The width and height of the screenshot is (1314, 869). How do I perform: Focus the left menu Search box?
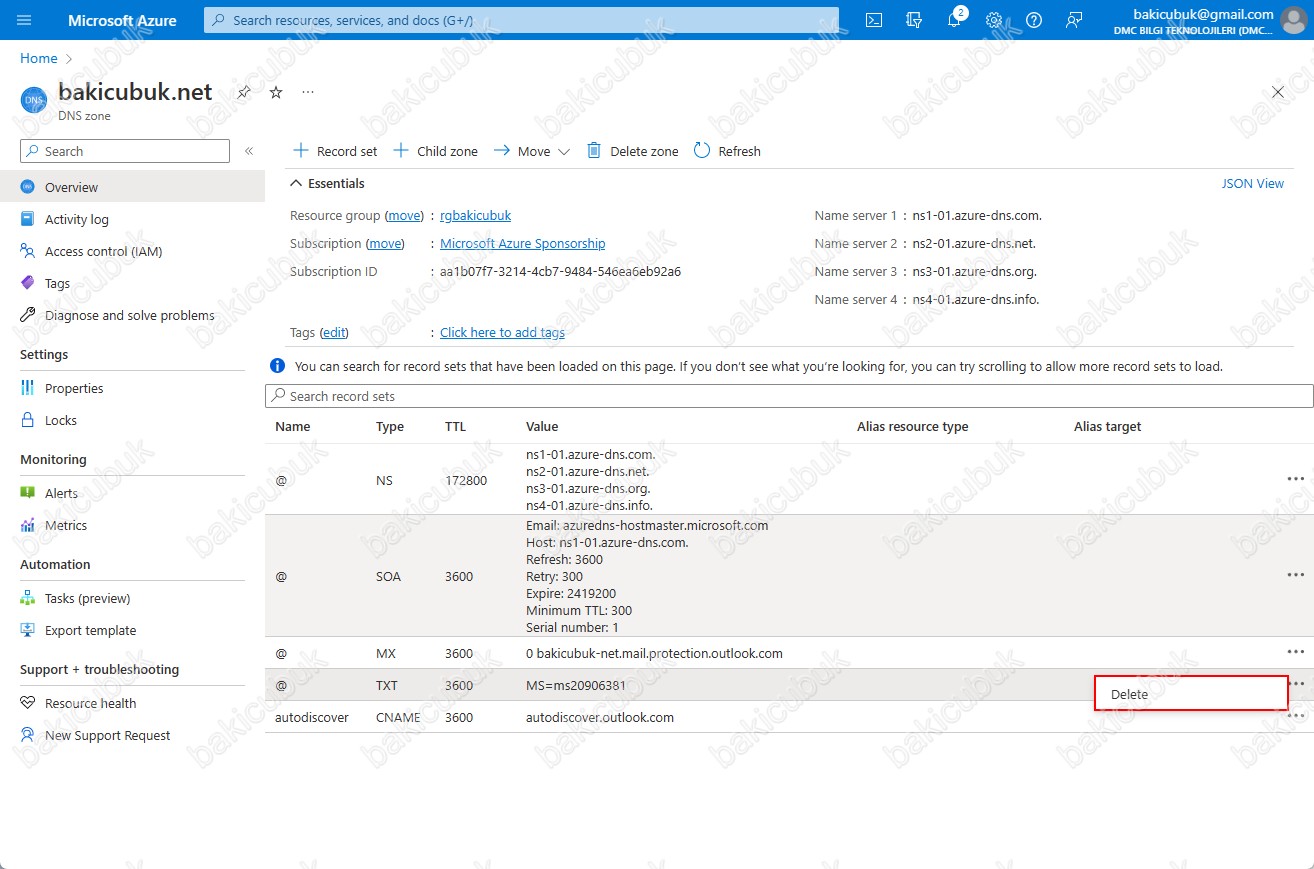click(x=125, y=151)
